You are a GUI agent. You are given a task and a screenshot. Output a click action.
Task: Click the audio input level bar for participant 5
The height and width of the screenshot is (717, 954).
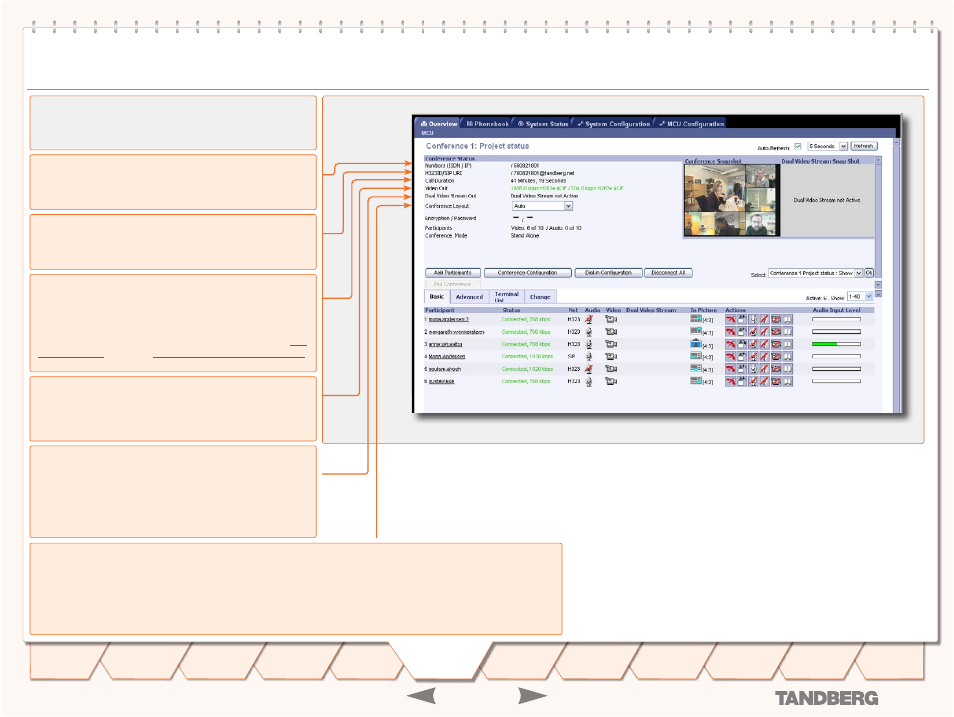(x=836, y=369)
